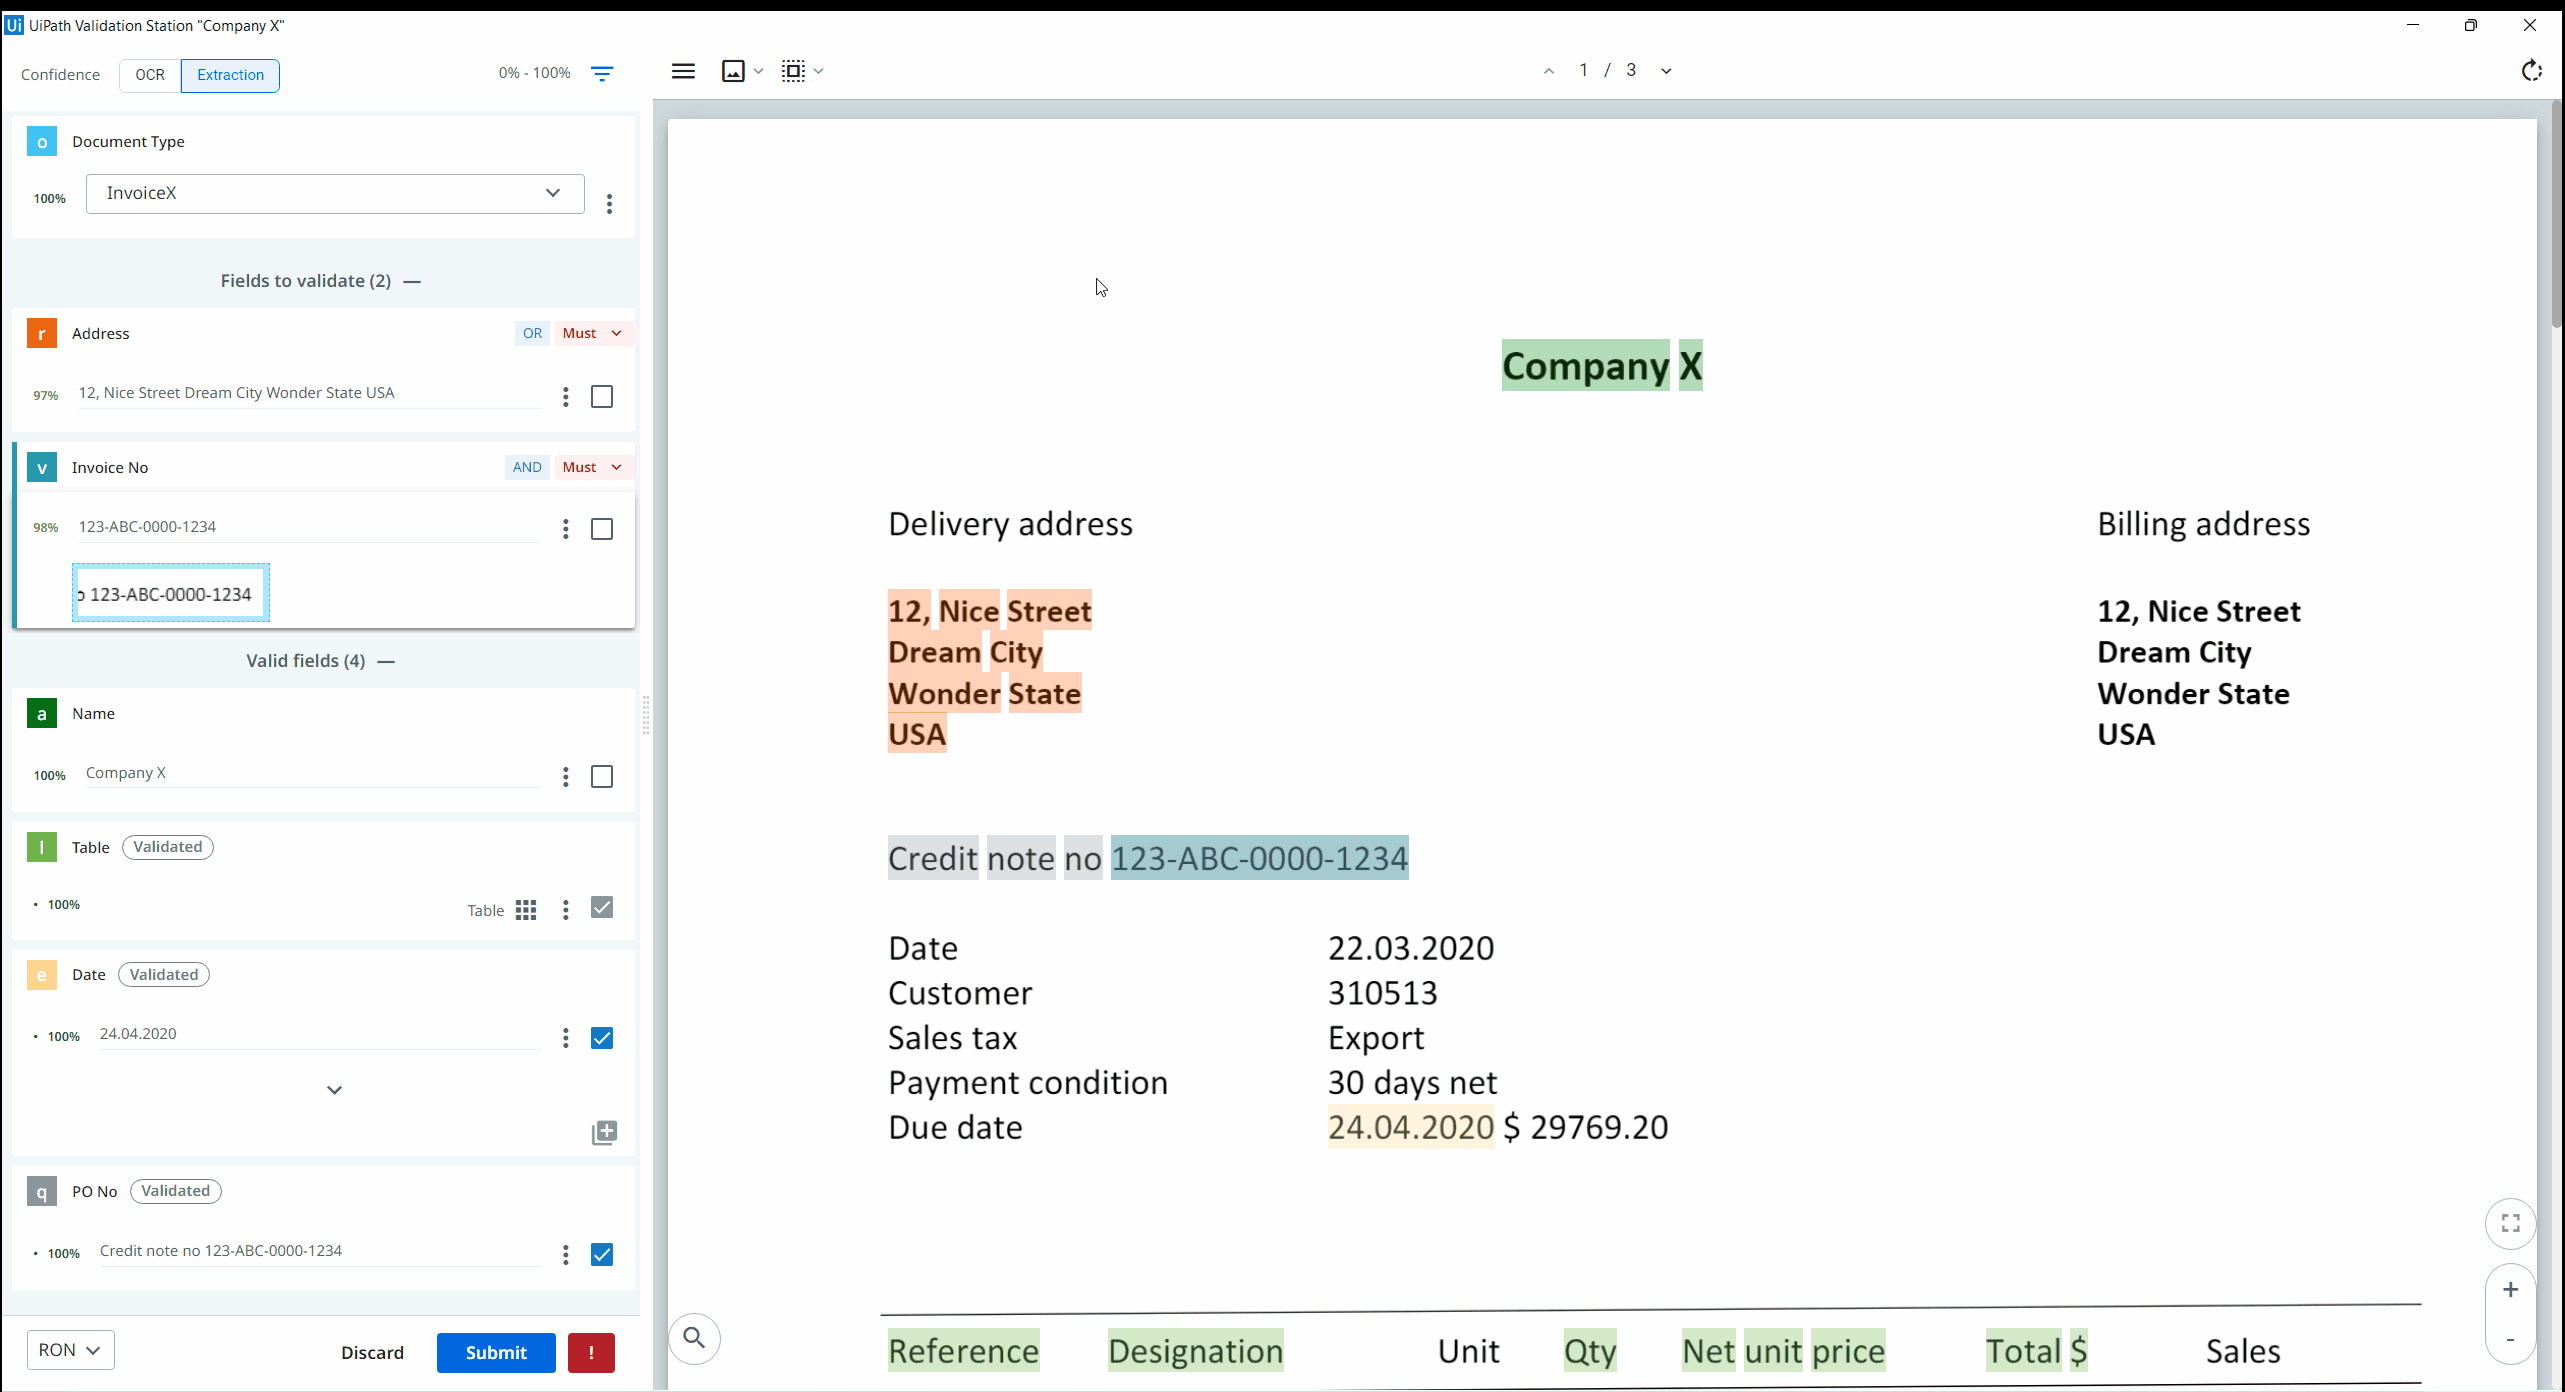Click the Discard button
2565x1392 pixels.
point(372,1353)
